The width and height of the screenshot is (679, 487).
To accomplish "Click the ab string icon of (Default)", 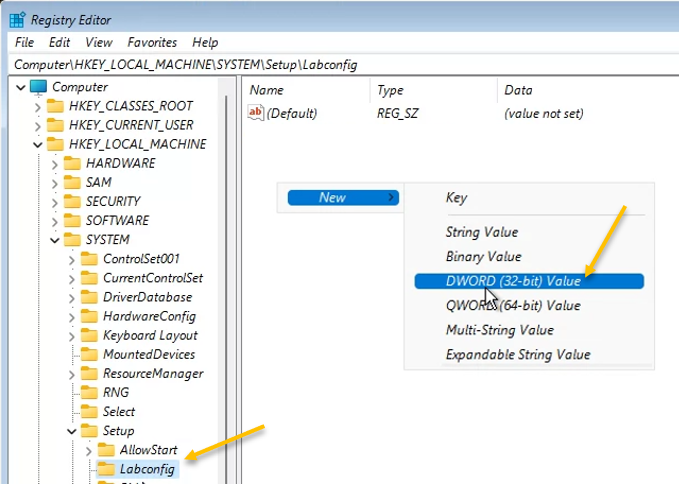I will pyautogui.click(x=255, y=113).
